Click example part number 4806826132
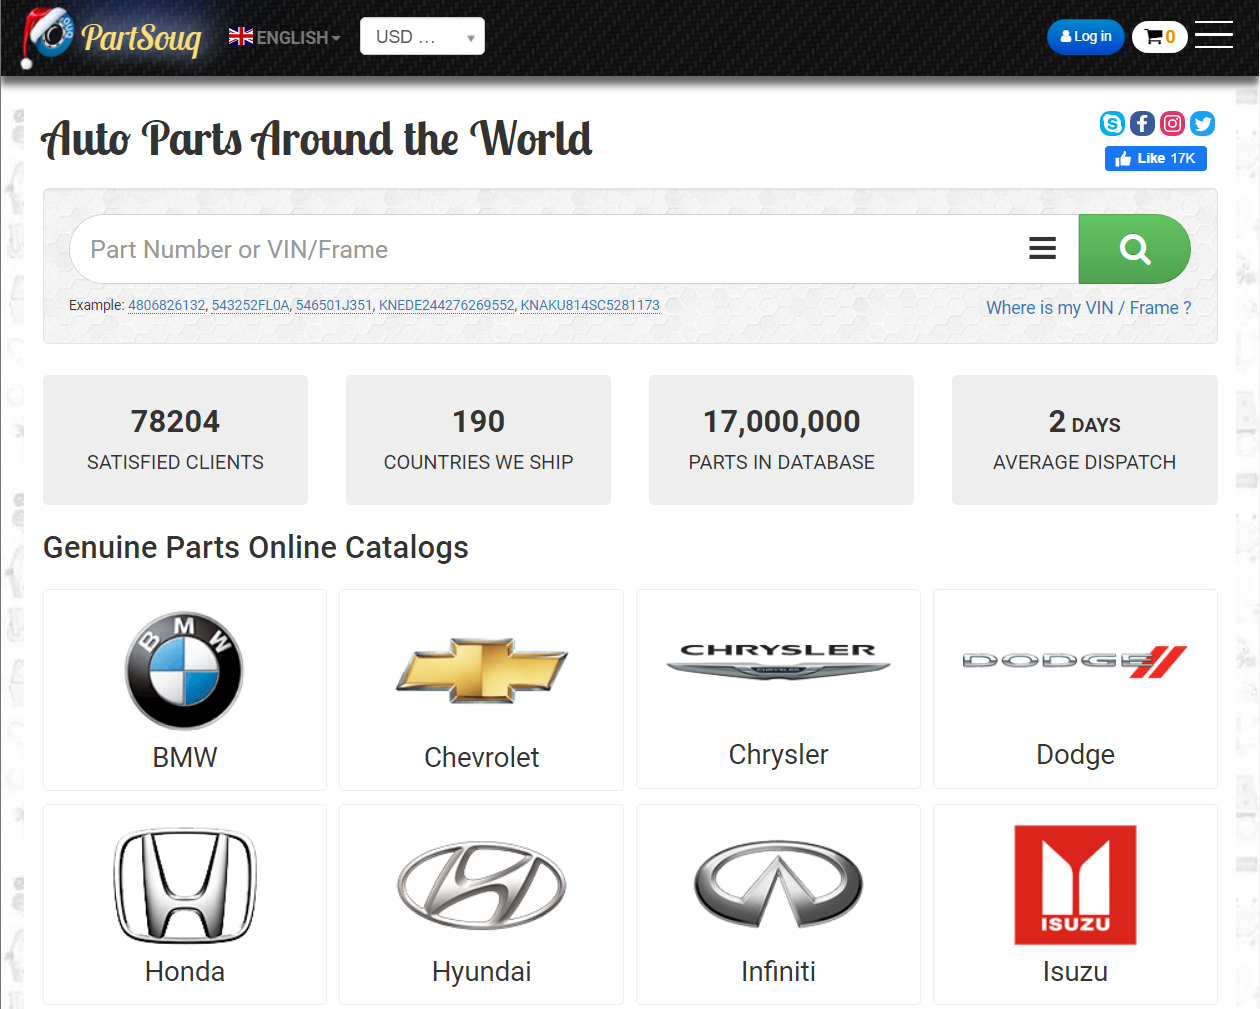The height and width of the screenshot is (1009, 1260). click(166, 305)
